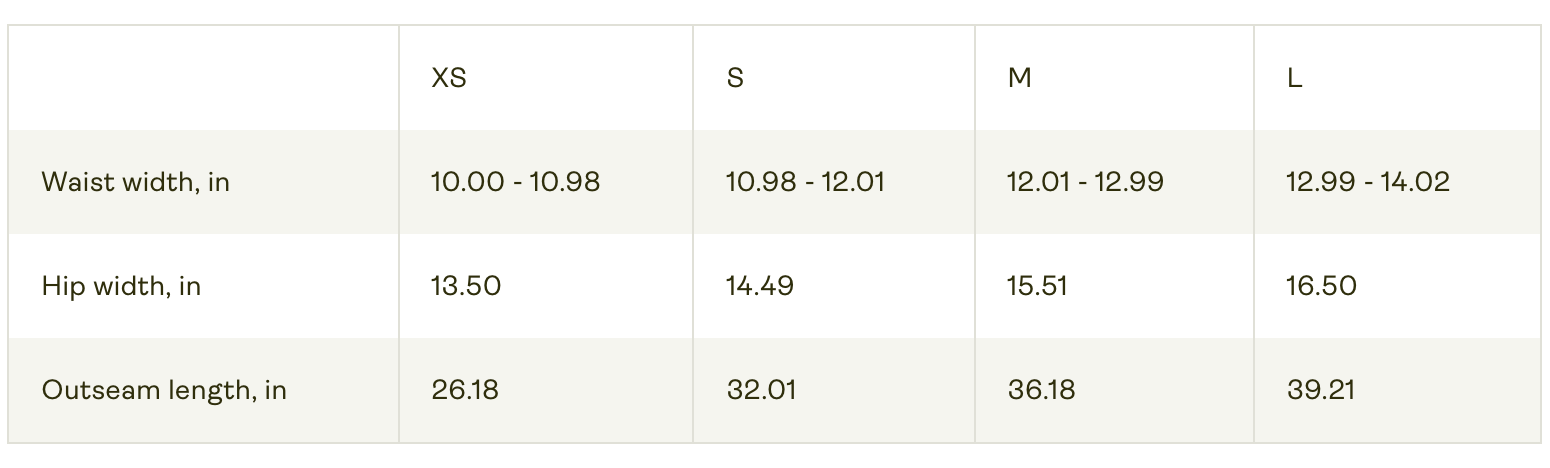Select L outseam length value 39.21
Viewport: 1550px width, 468px height.
pos(1320,390)
